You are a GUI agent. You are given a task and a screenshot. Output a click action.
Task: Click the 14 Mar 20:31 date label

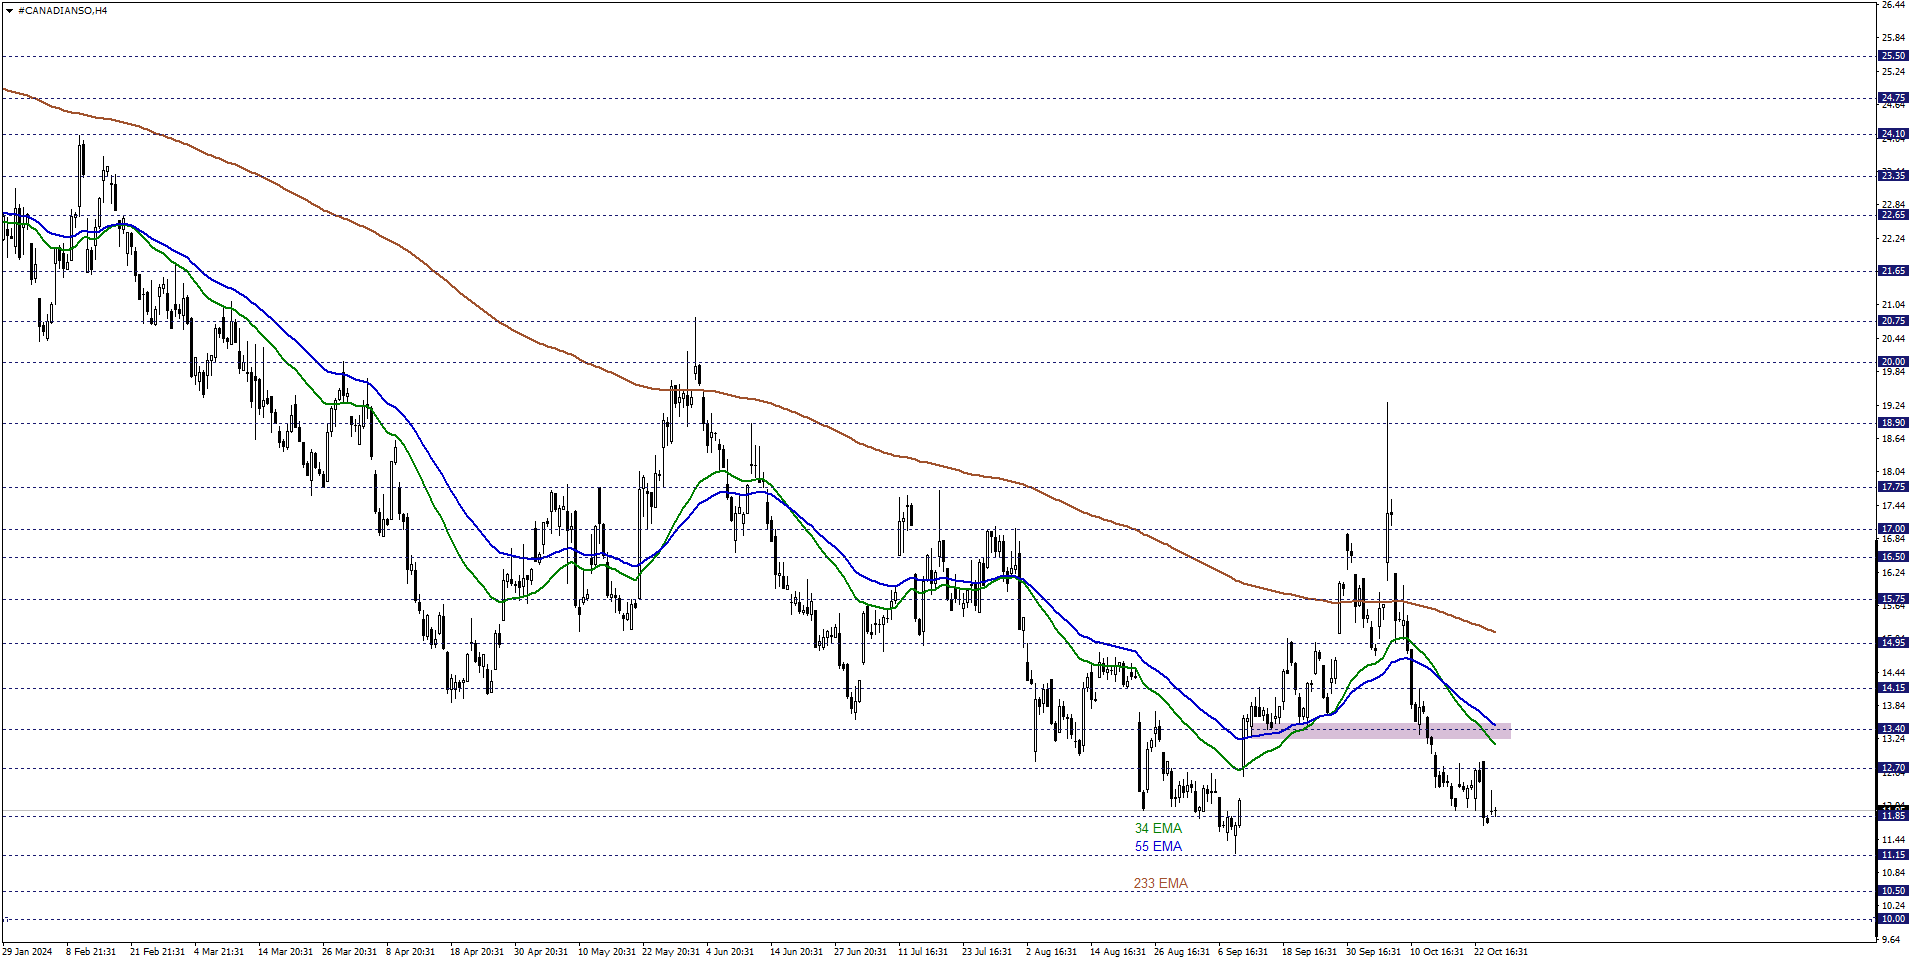click(285, 952)
